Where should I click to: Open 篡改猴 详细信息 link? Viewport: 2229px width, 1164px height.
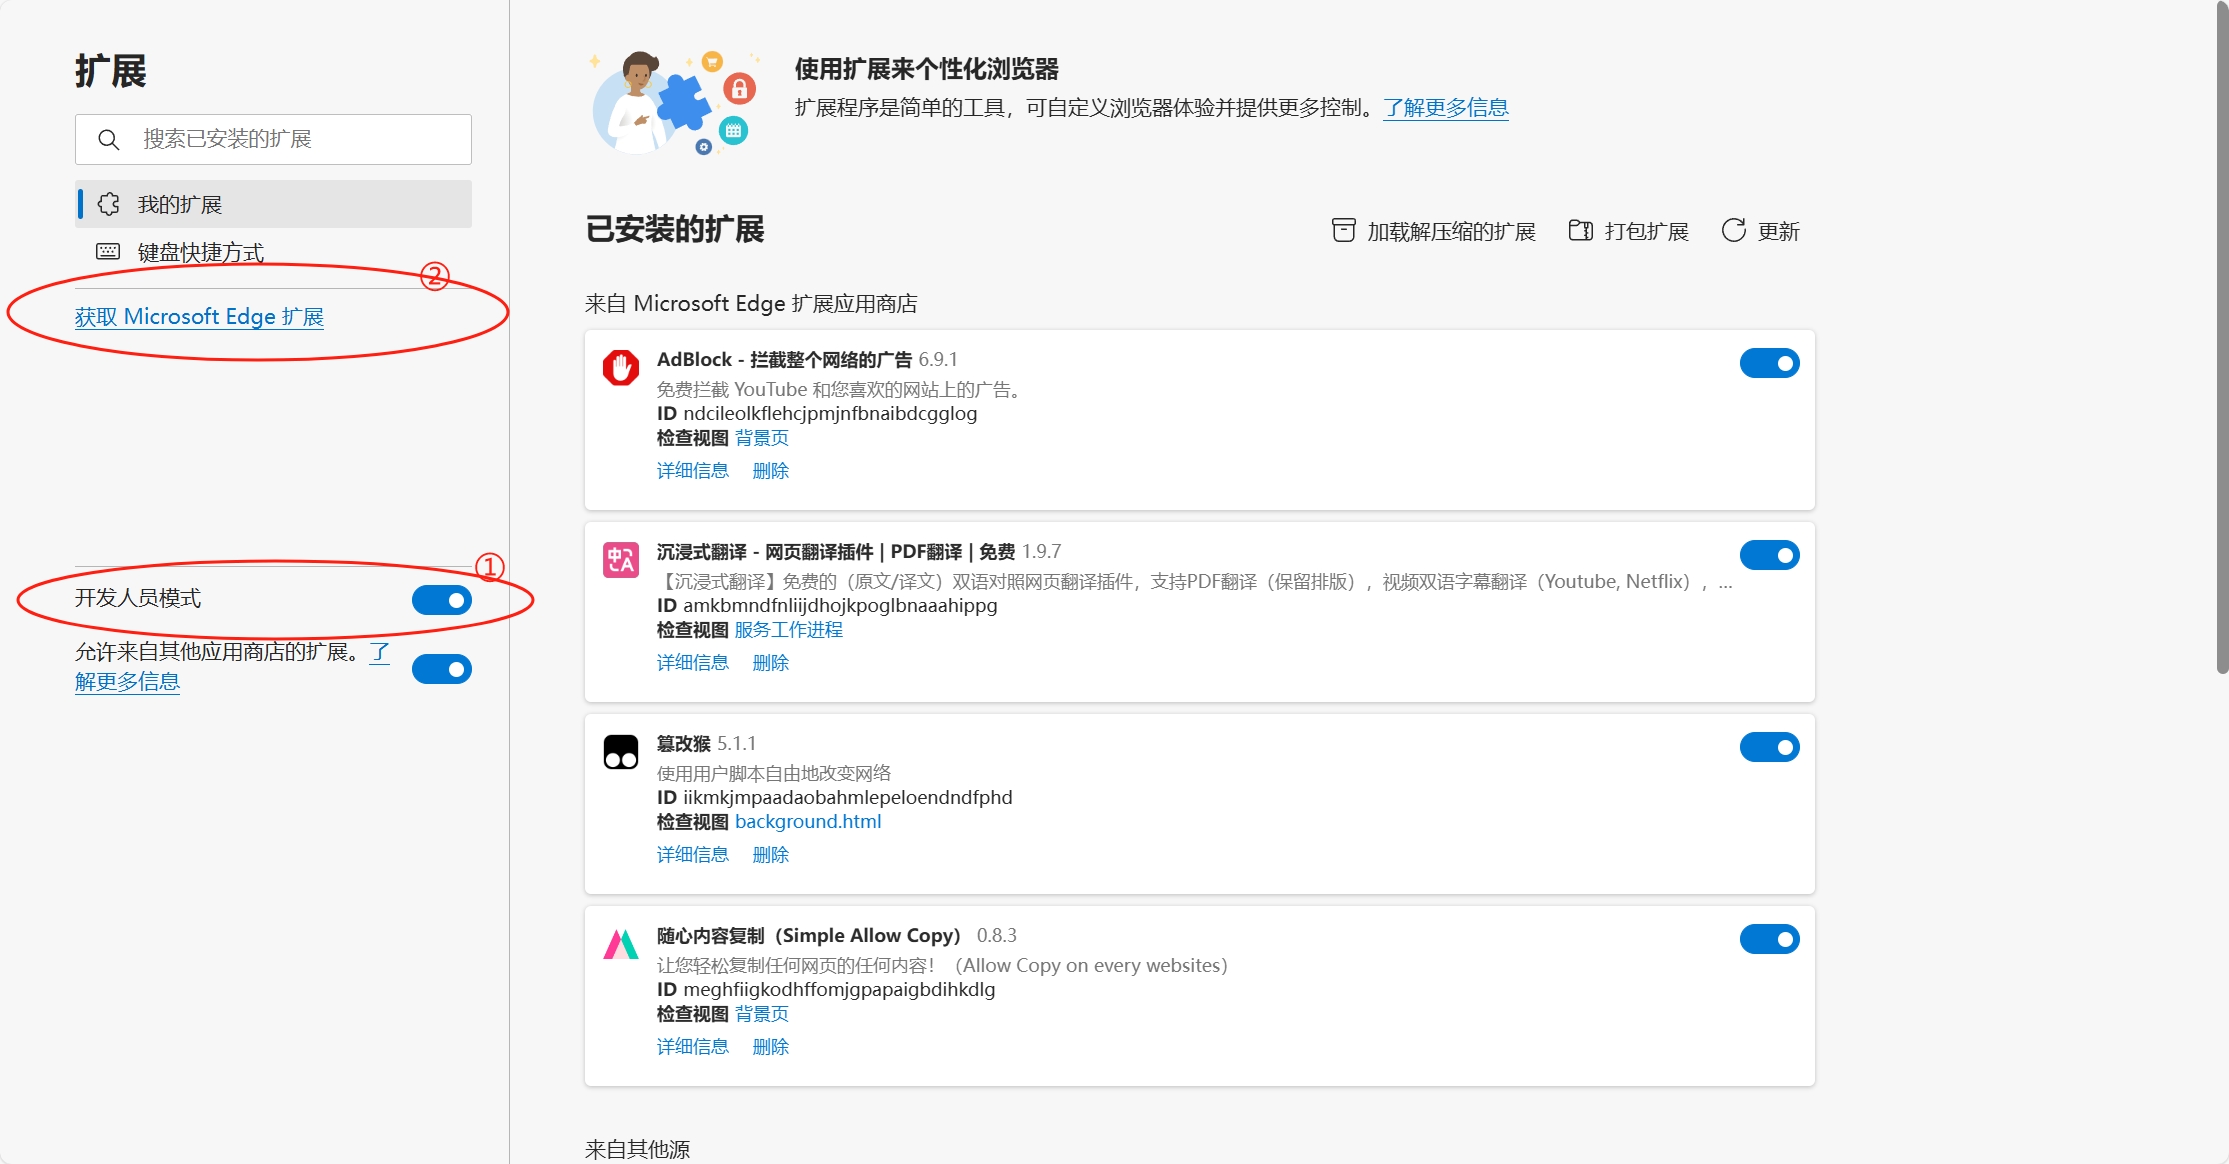[x=693, y=855]
